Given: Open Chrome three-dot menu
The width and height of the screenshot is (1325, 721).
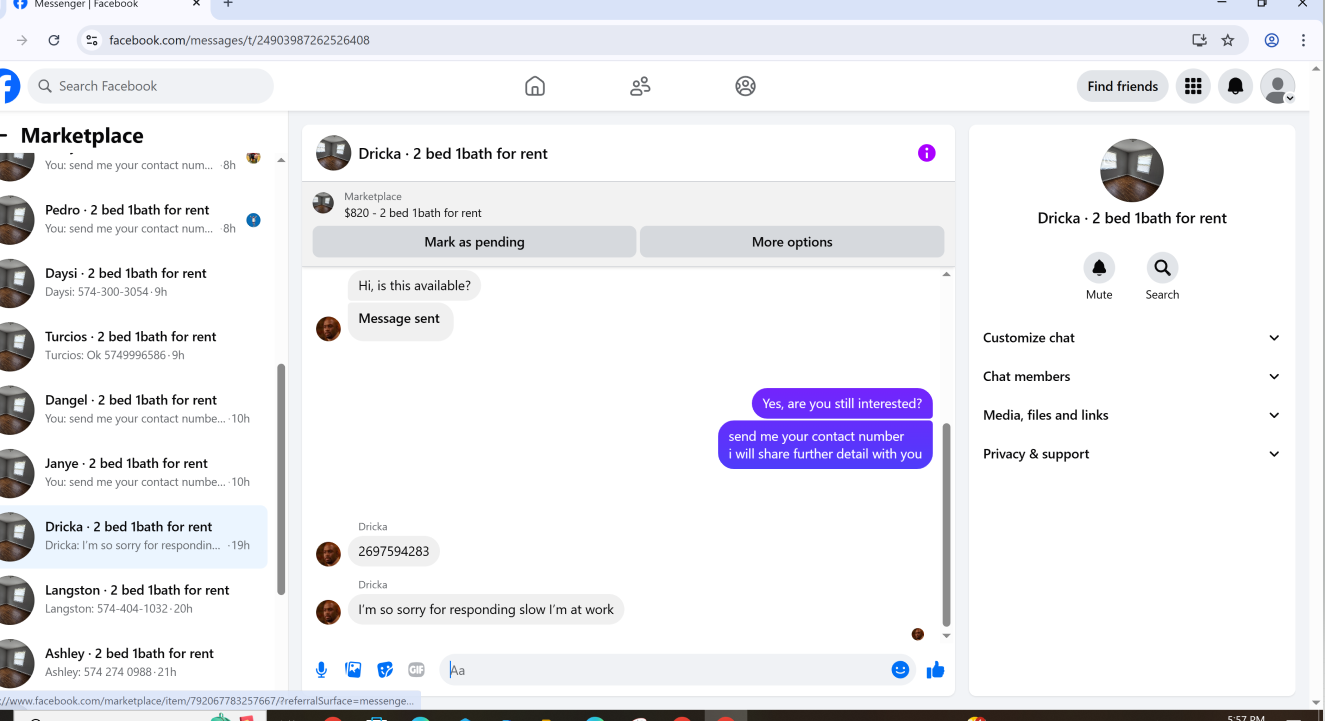Looking at the screenshot, I should [1303, 40].
